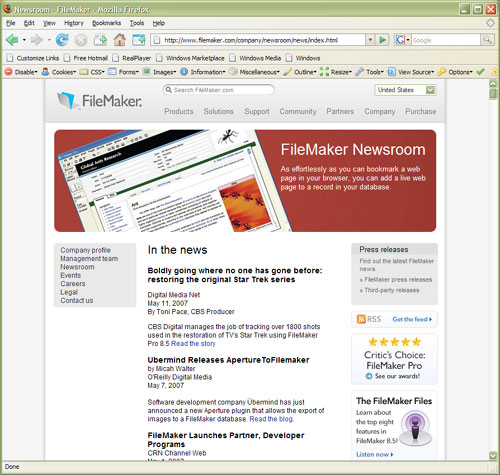
Task: Click the Google search input box
Action: click(446, 40)
